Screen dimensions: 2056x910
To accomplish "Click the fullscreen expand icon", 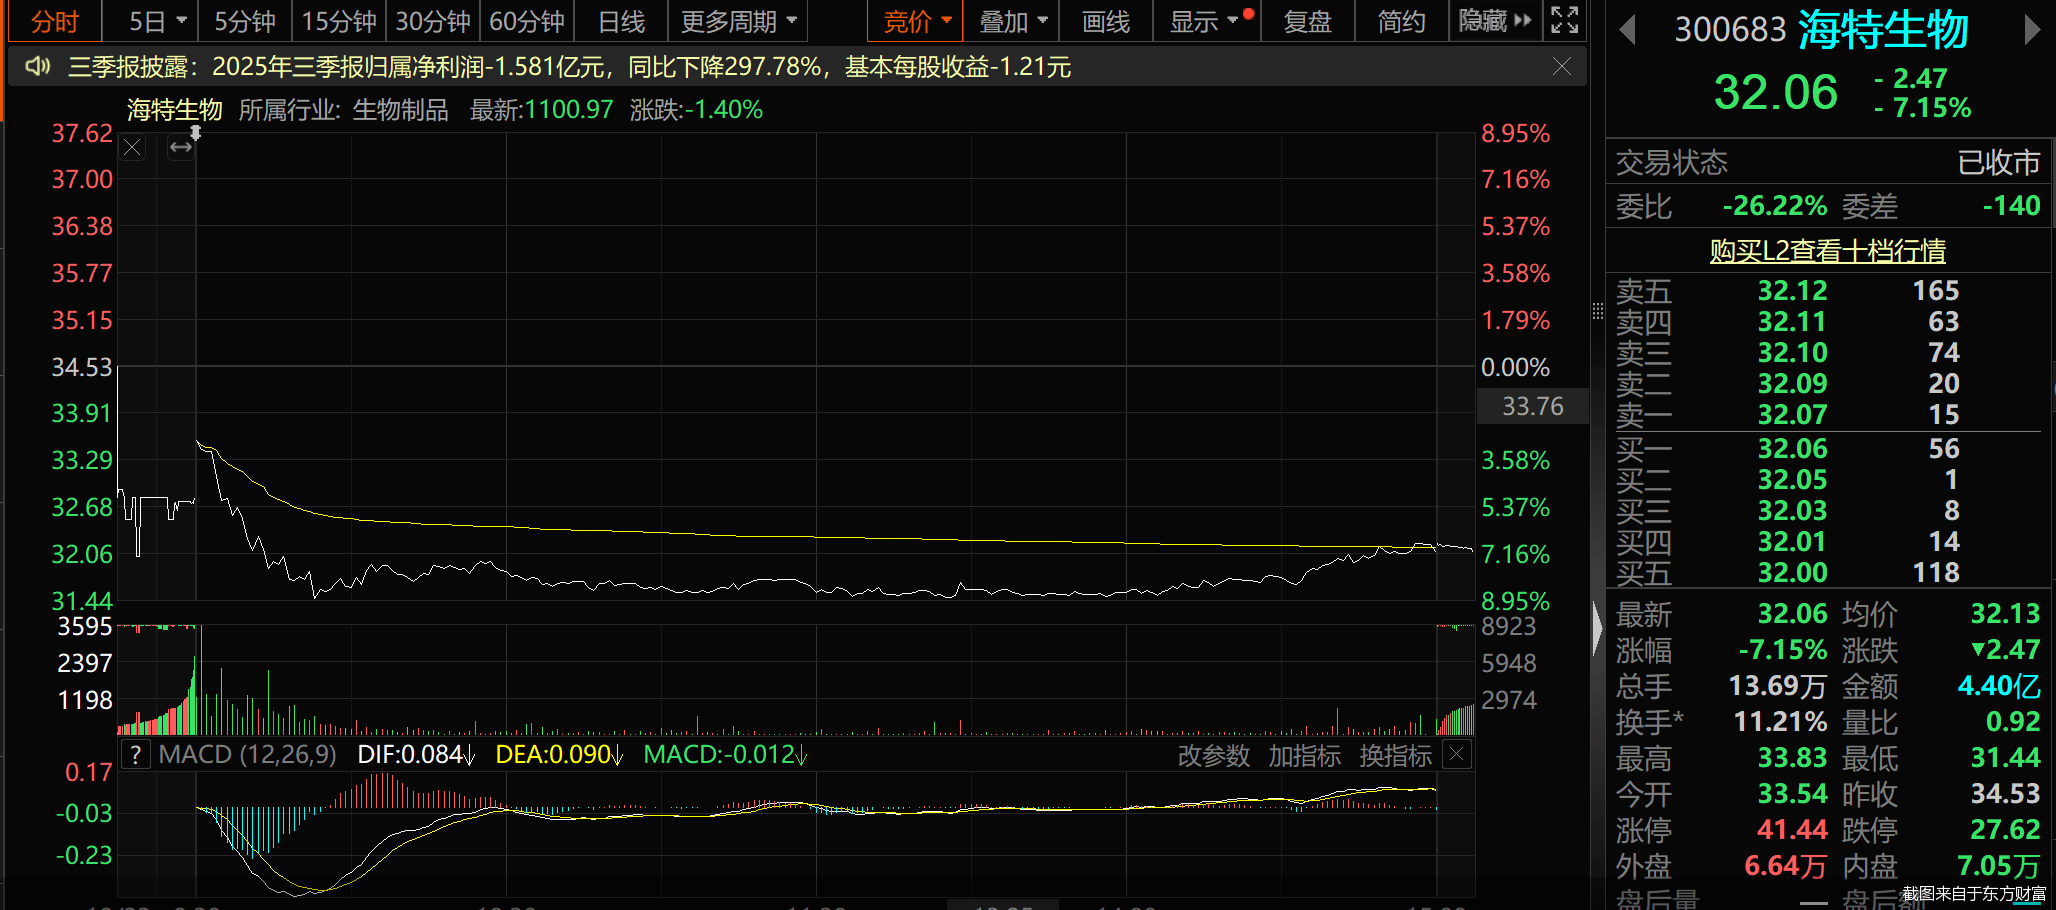I will tap(1564, 21).
